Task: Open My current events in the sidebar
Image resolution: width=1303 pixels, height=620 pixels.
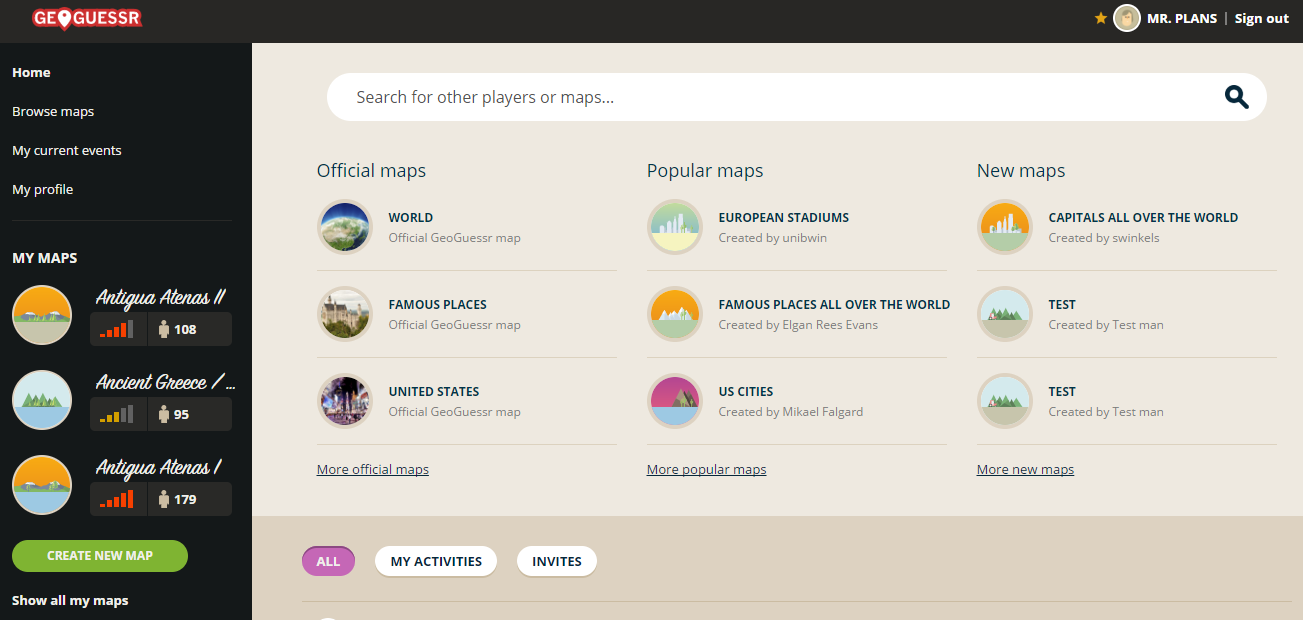Action: tap(67, 150)
